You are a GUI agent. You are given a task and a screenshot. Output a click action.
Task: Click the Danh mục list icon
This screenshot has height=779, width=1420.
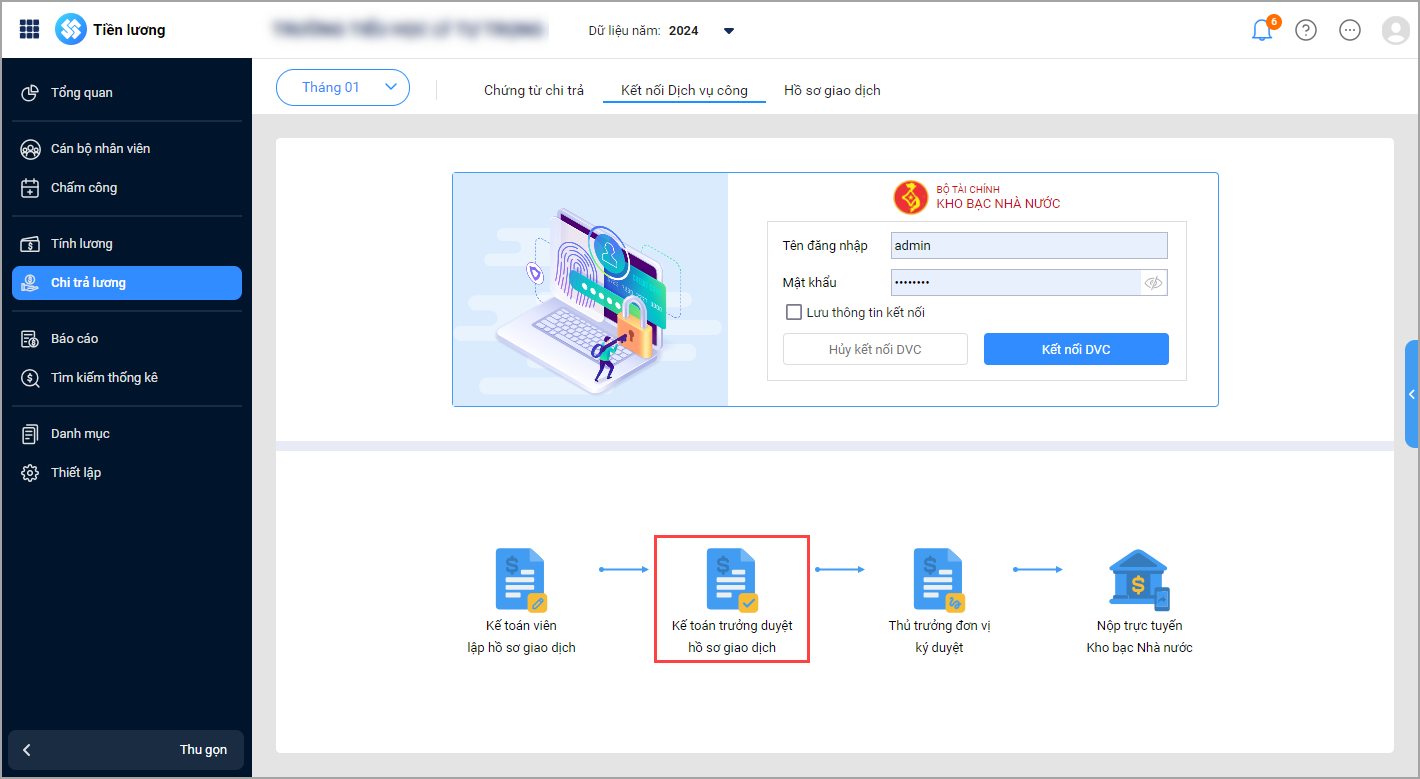tap(30, 434)
